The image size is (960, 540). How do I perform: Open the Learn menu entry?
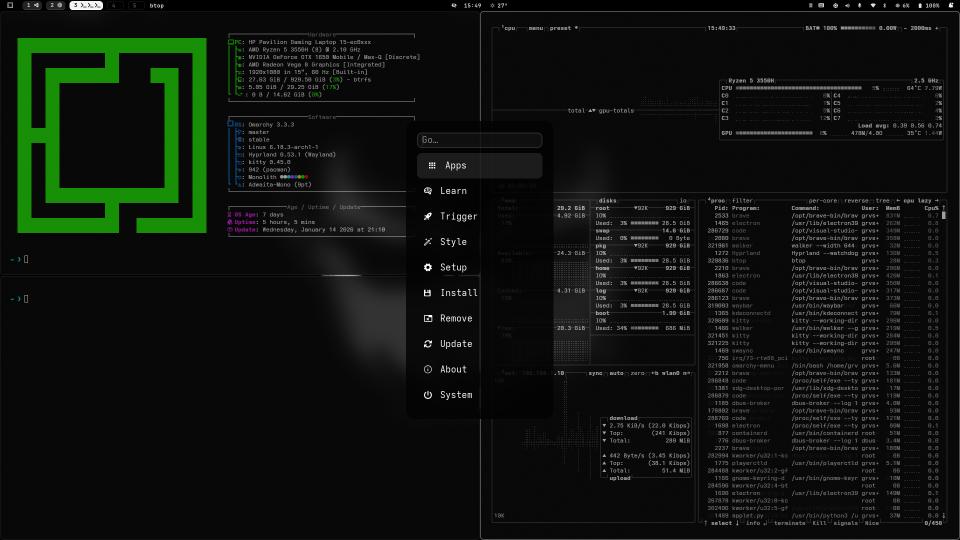[x=479, y=191]
